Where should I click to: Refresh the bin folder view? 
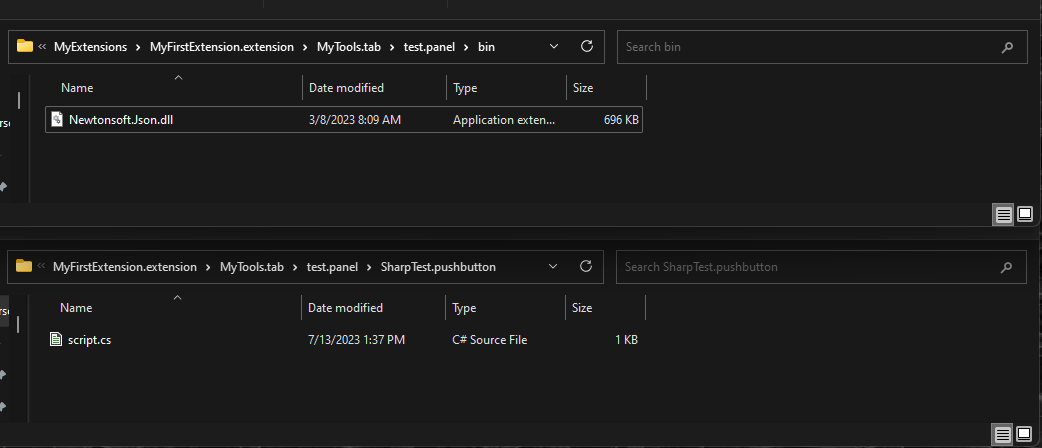click(587, 46)
